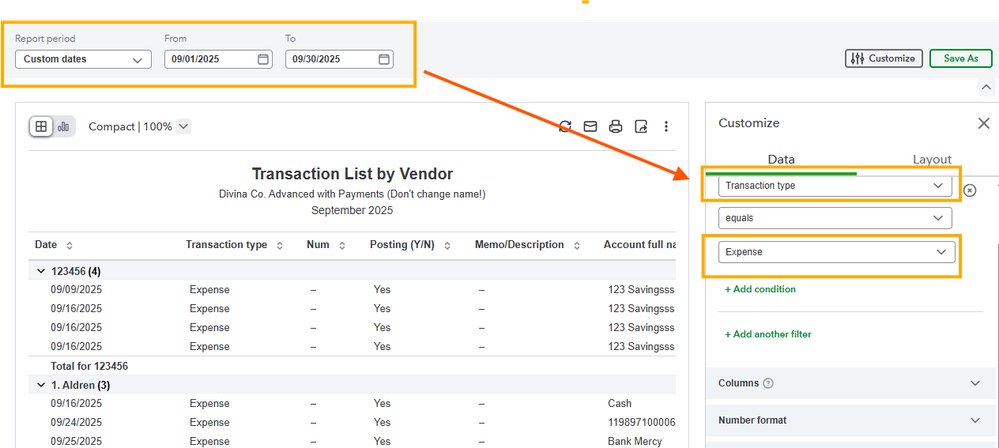The width and height of the screenshot is (999, 448).
Task: Print the report
Action: 615,126
